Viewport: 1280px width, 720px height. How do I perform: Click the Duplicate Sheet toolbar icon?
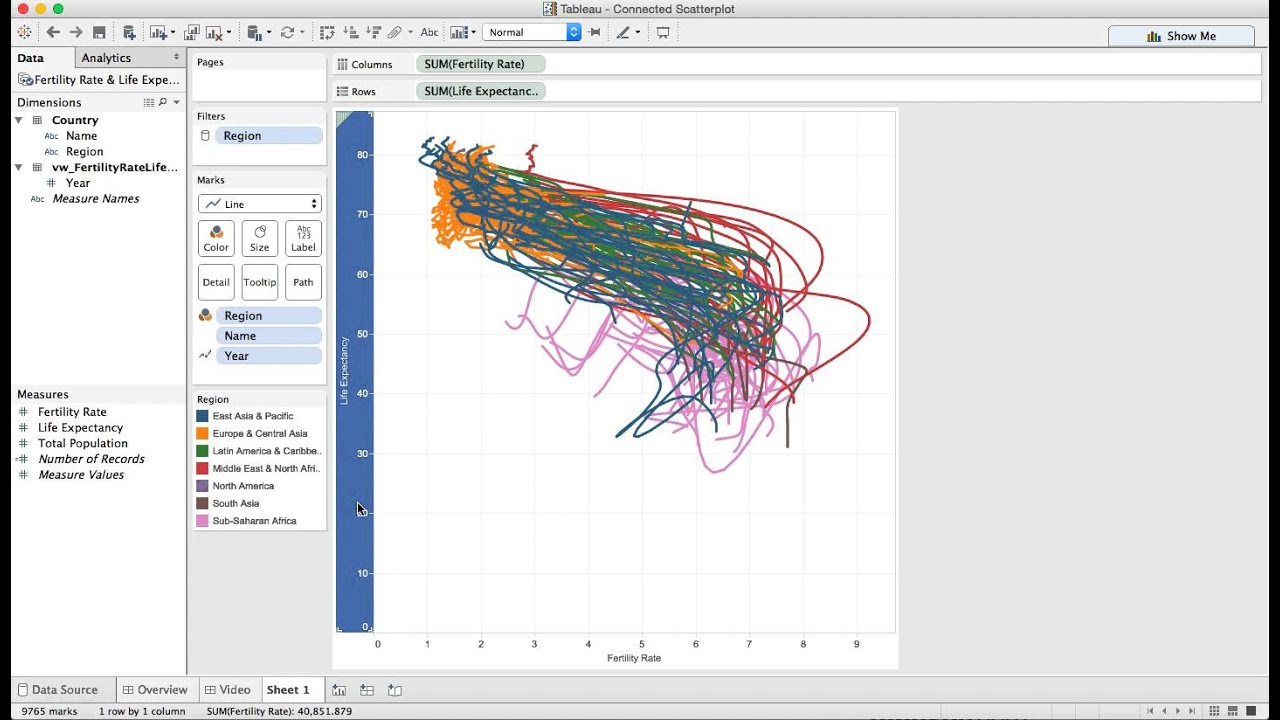pyautogui.click(x=192, y=32)
